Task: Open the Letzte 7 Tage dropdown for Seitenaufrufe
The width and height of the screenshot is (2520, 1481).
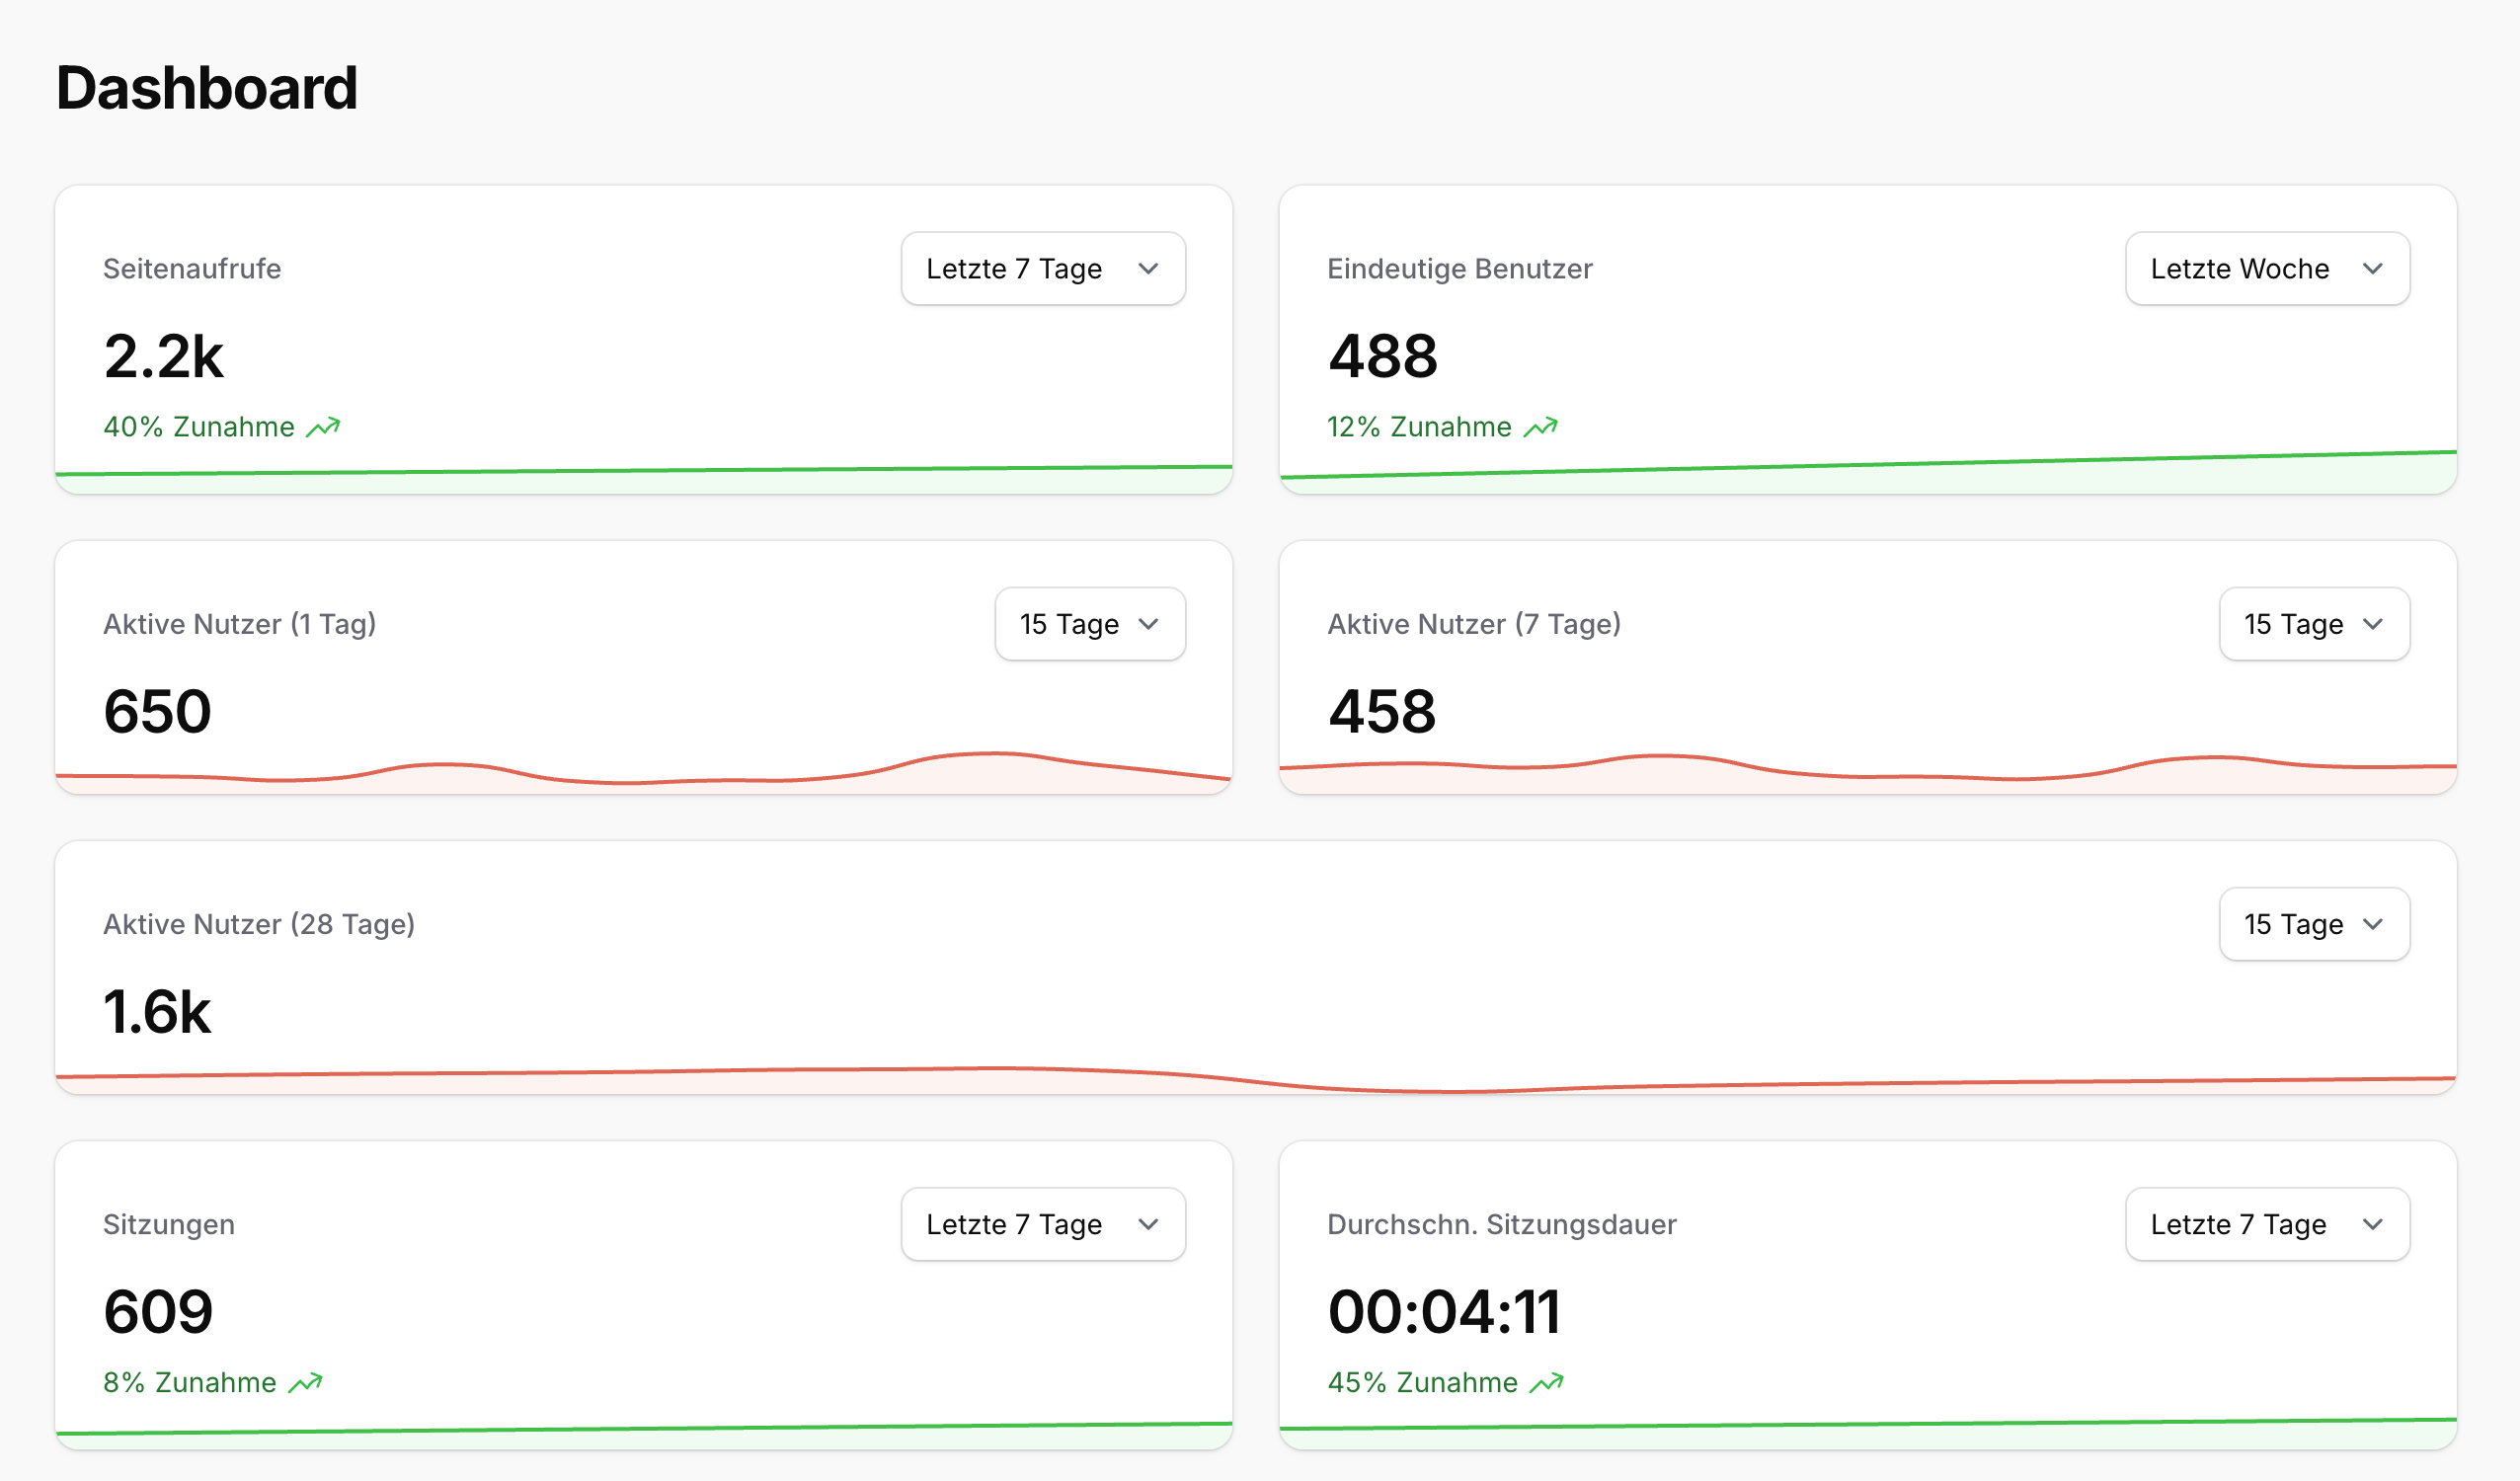Action: (1042, 268)
